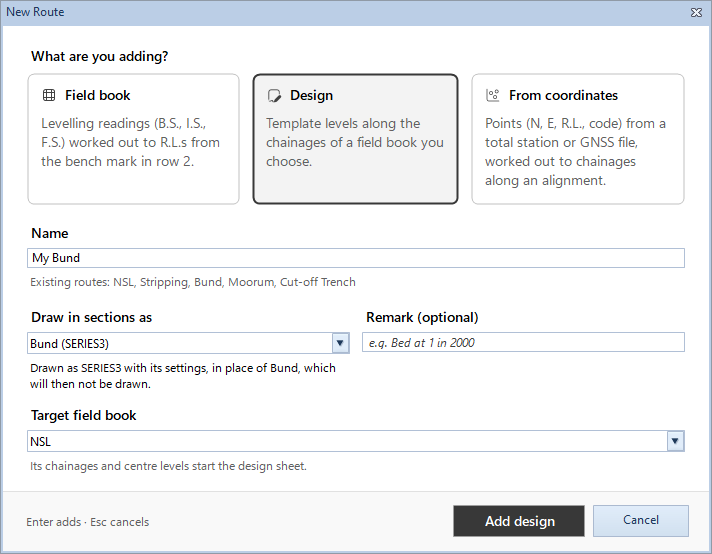Click the 'Name' label above the field

pyautogui.click(x=49, y=233)
